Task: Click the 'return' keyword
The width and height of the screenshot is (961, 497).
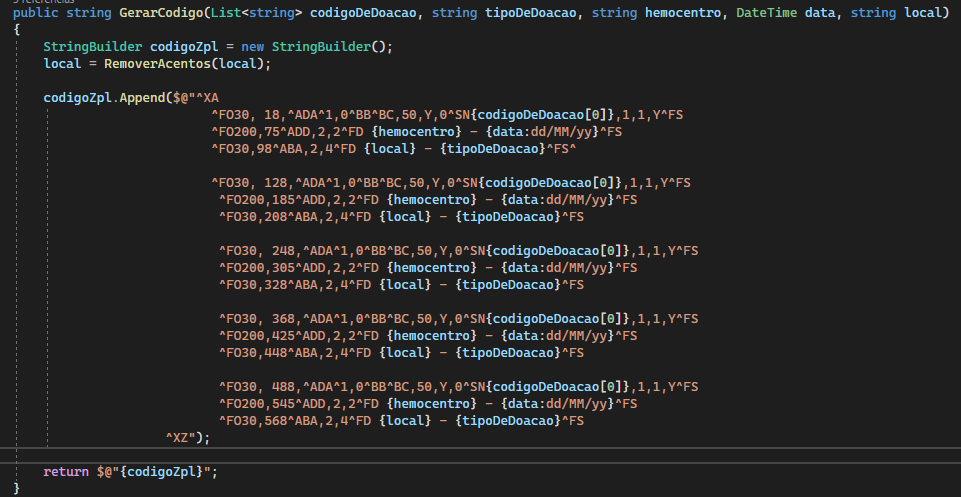Action: pos(66,472)
